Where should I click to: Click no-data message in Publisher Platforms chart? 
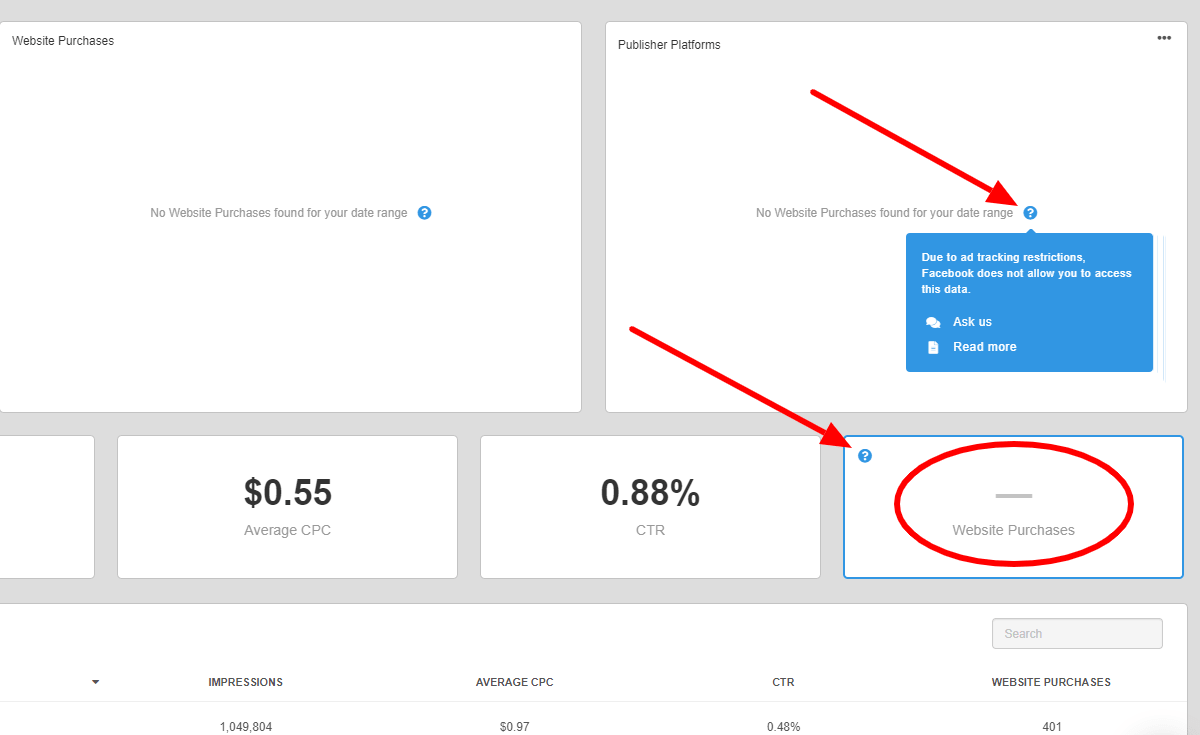(885, 213)
